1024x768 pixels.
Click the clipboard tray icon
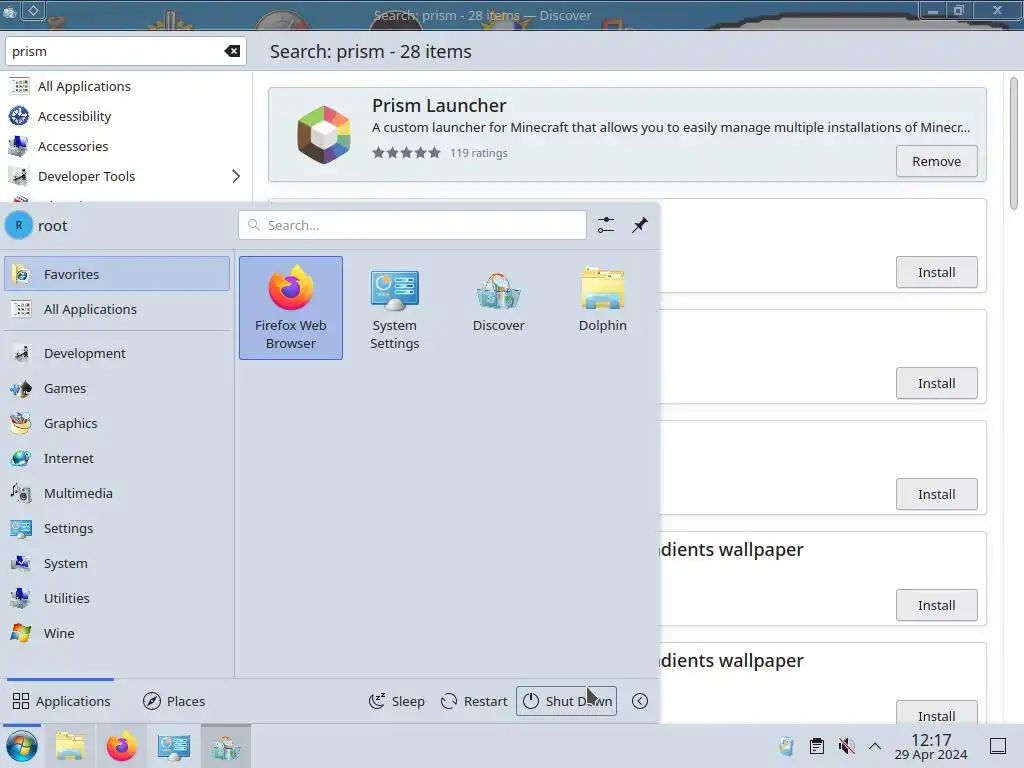point(817,746)
